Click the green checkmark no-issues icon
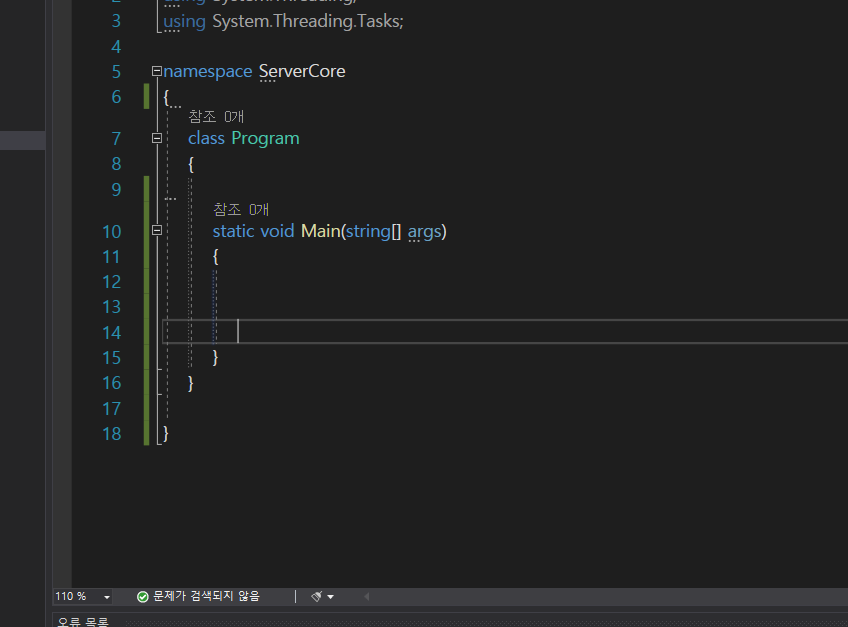This screenshot has width=848, height=627. point(143,597)
